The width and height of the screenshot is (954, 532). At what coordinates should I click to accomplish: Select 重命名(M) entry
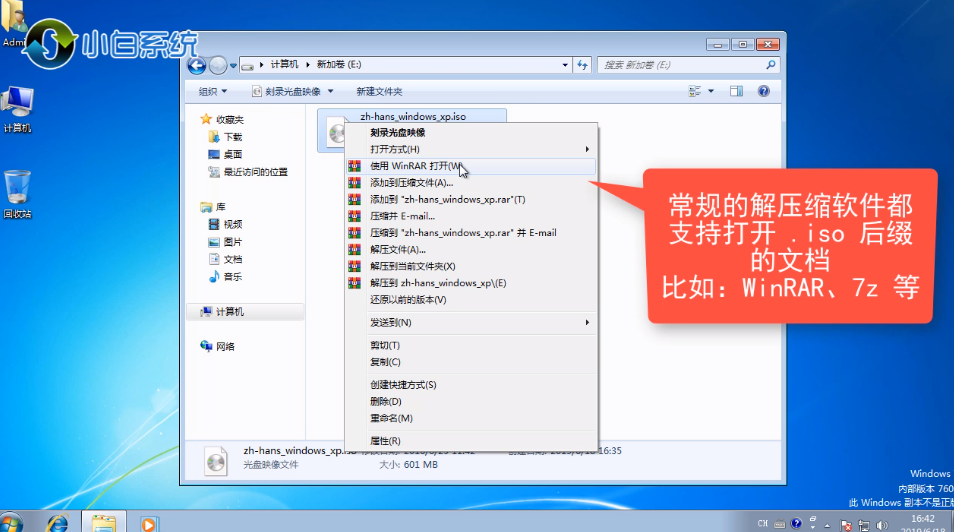click(470, 418)
